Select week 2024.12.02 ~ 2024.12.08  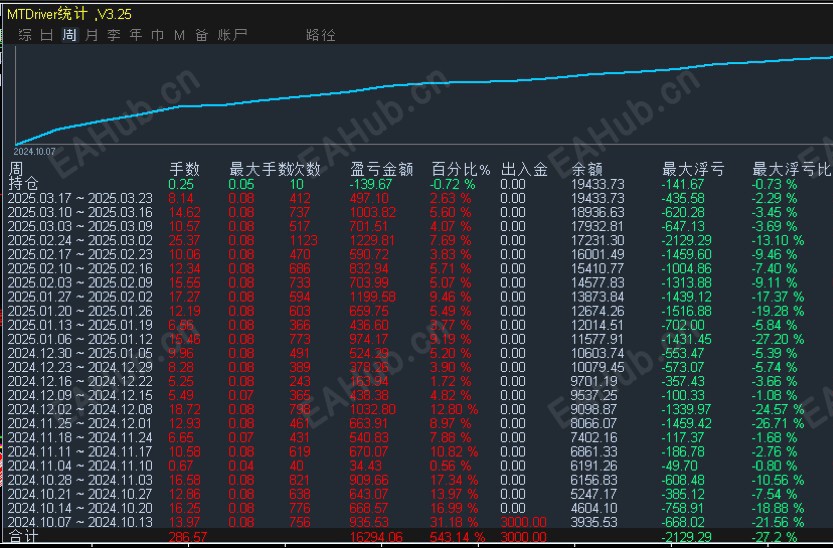point(80,409)
